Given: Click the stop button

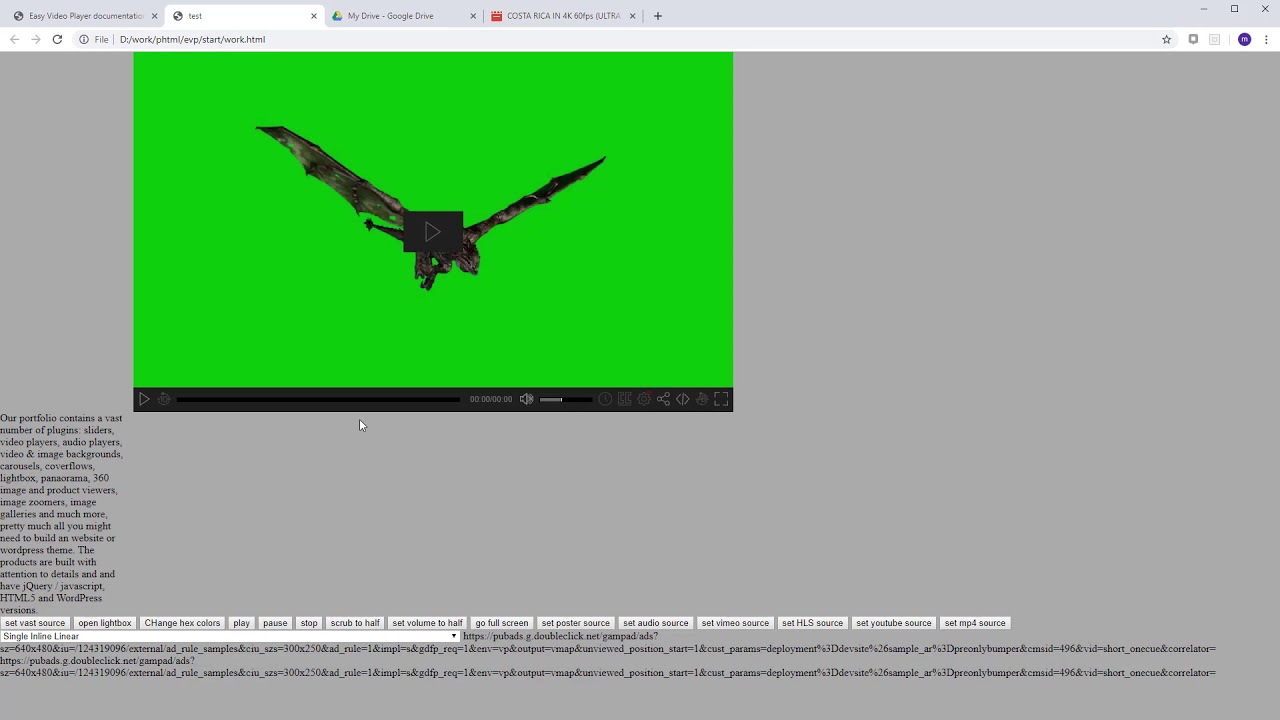Looking at the screenshot, I should coord(309,623).
